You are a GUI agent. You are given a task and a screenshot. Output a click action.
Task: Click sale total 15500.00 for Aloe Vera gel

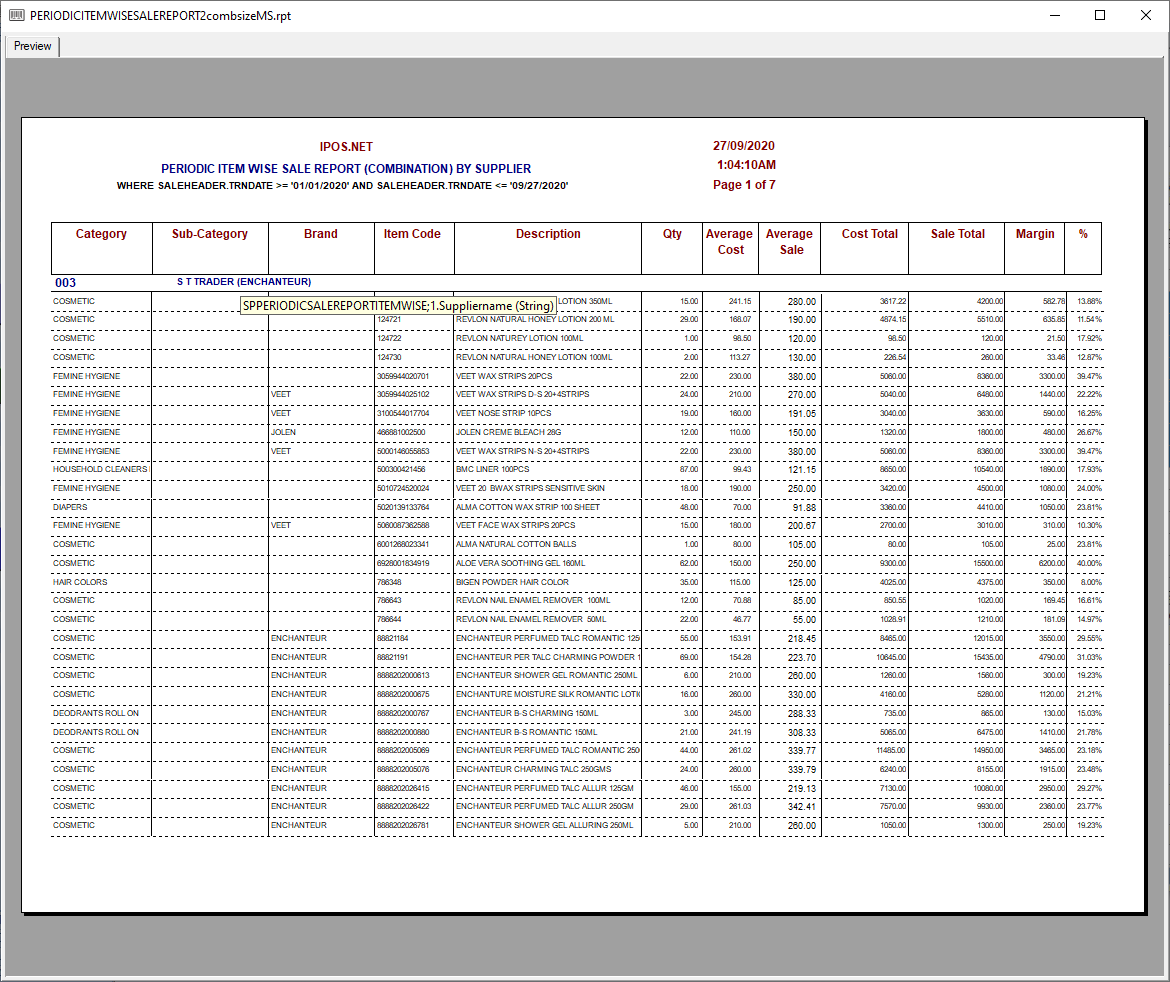[988, 563]
